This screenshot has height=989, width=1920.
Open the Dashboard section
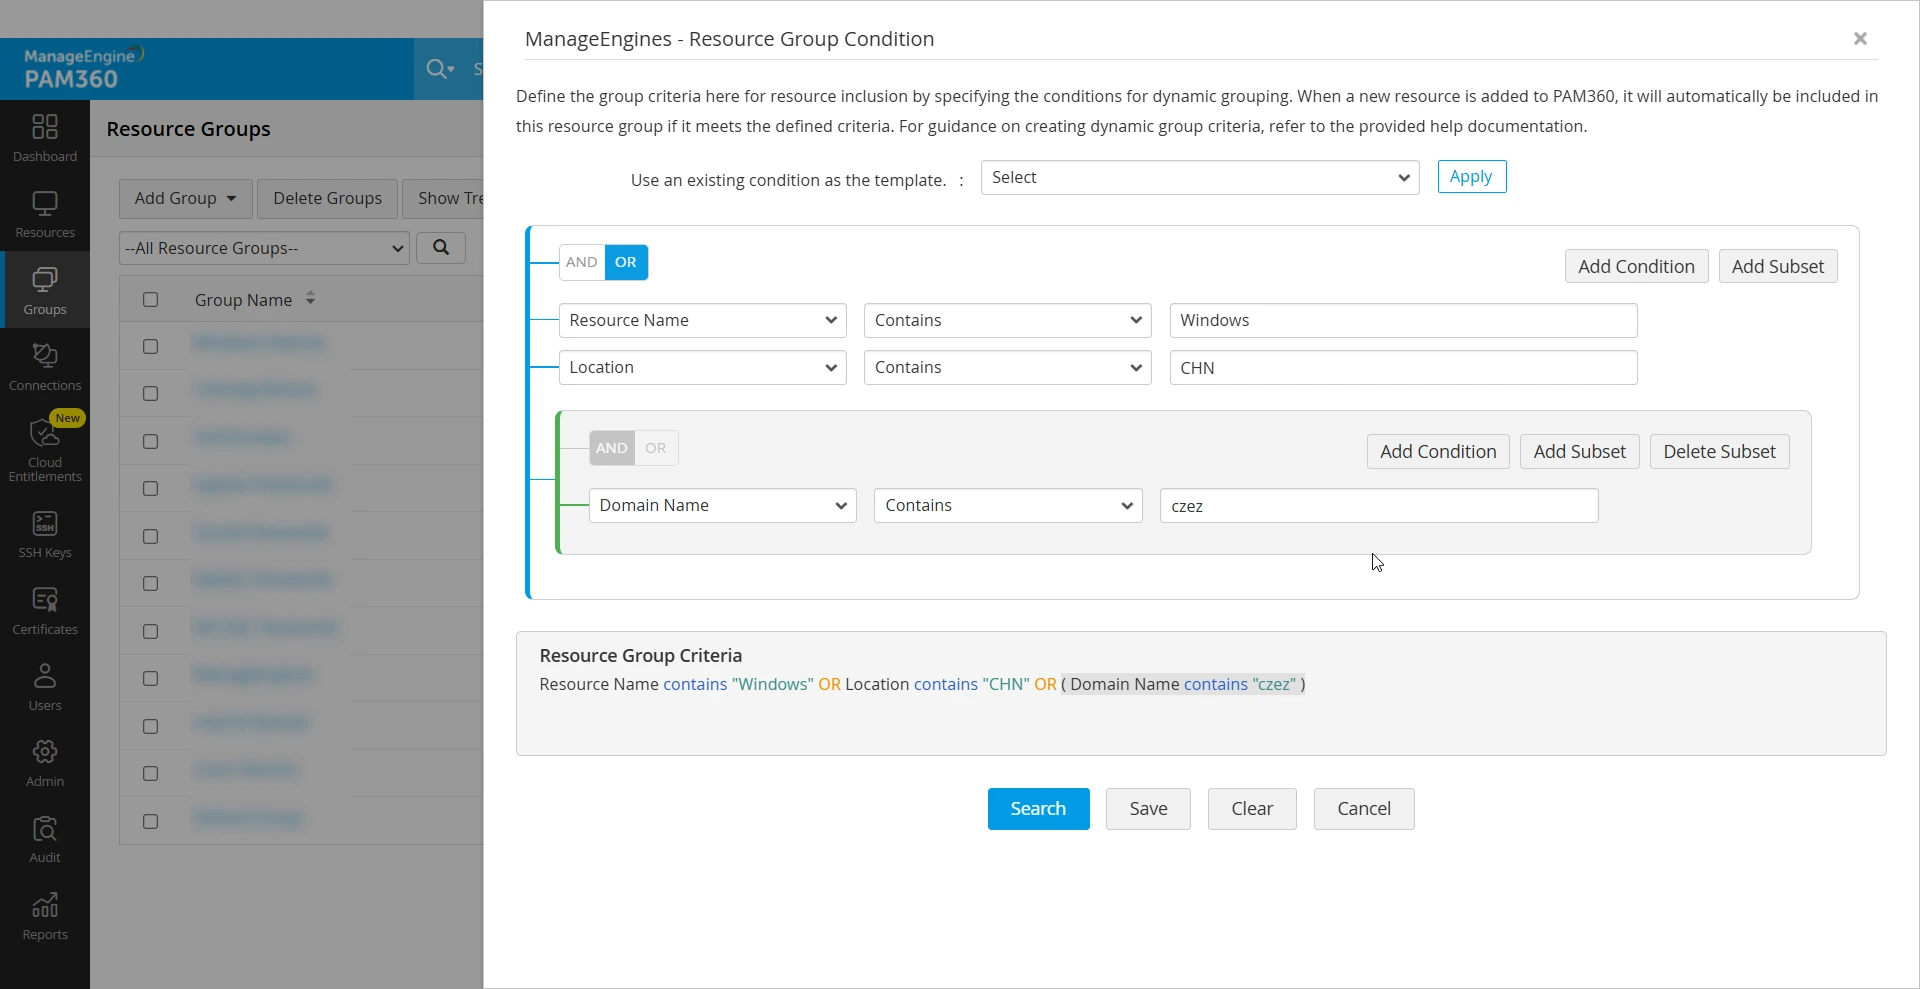click(44, 138)
